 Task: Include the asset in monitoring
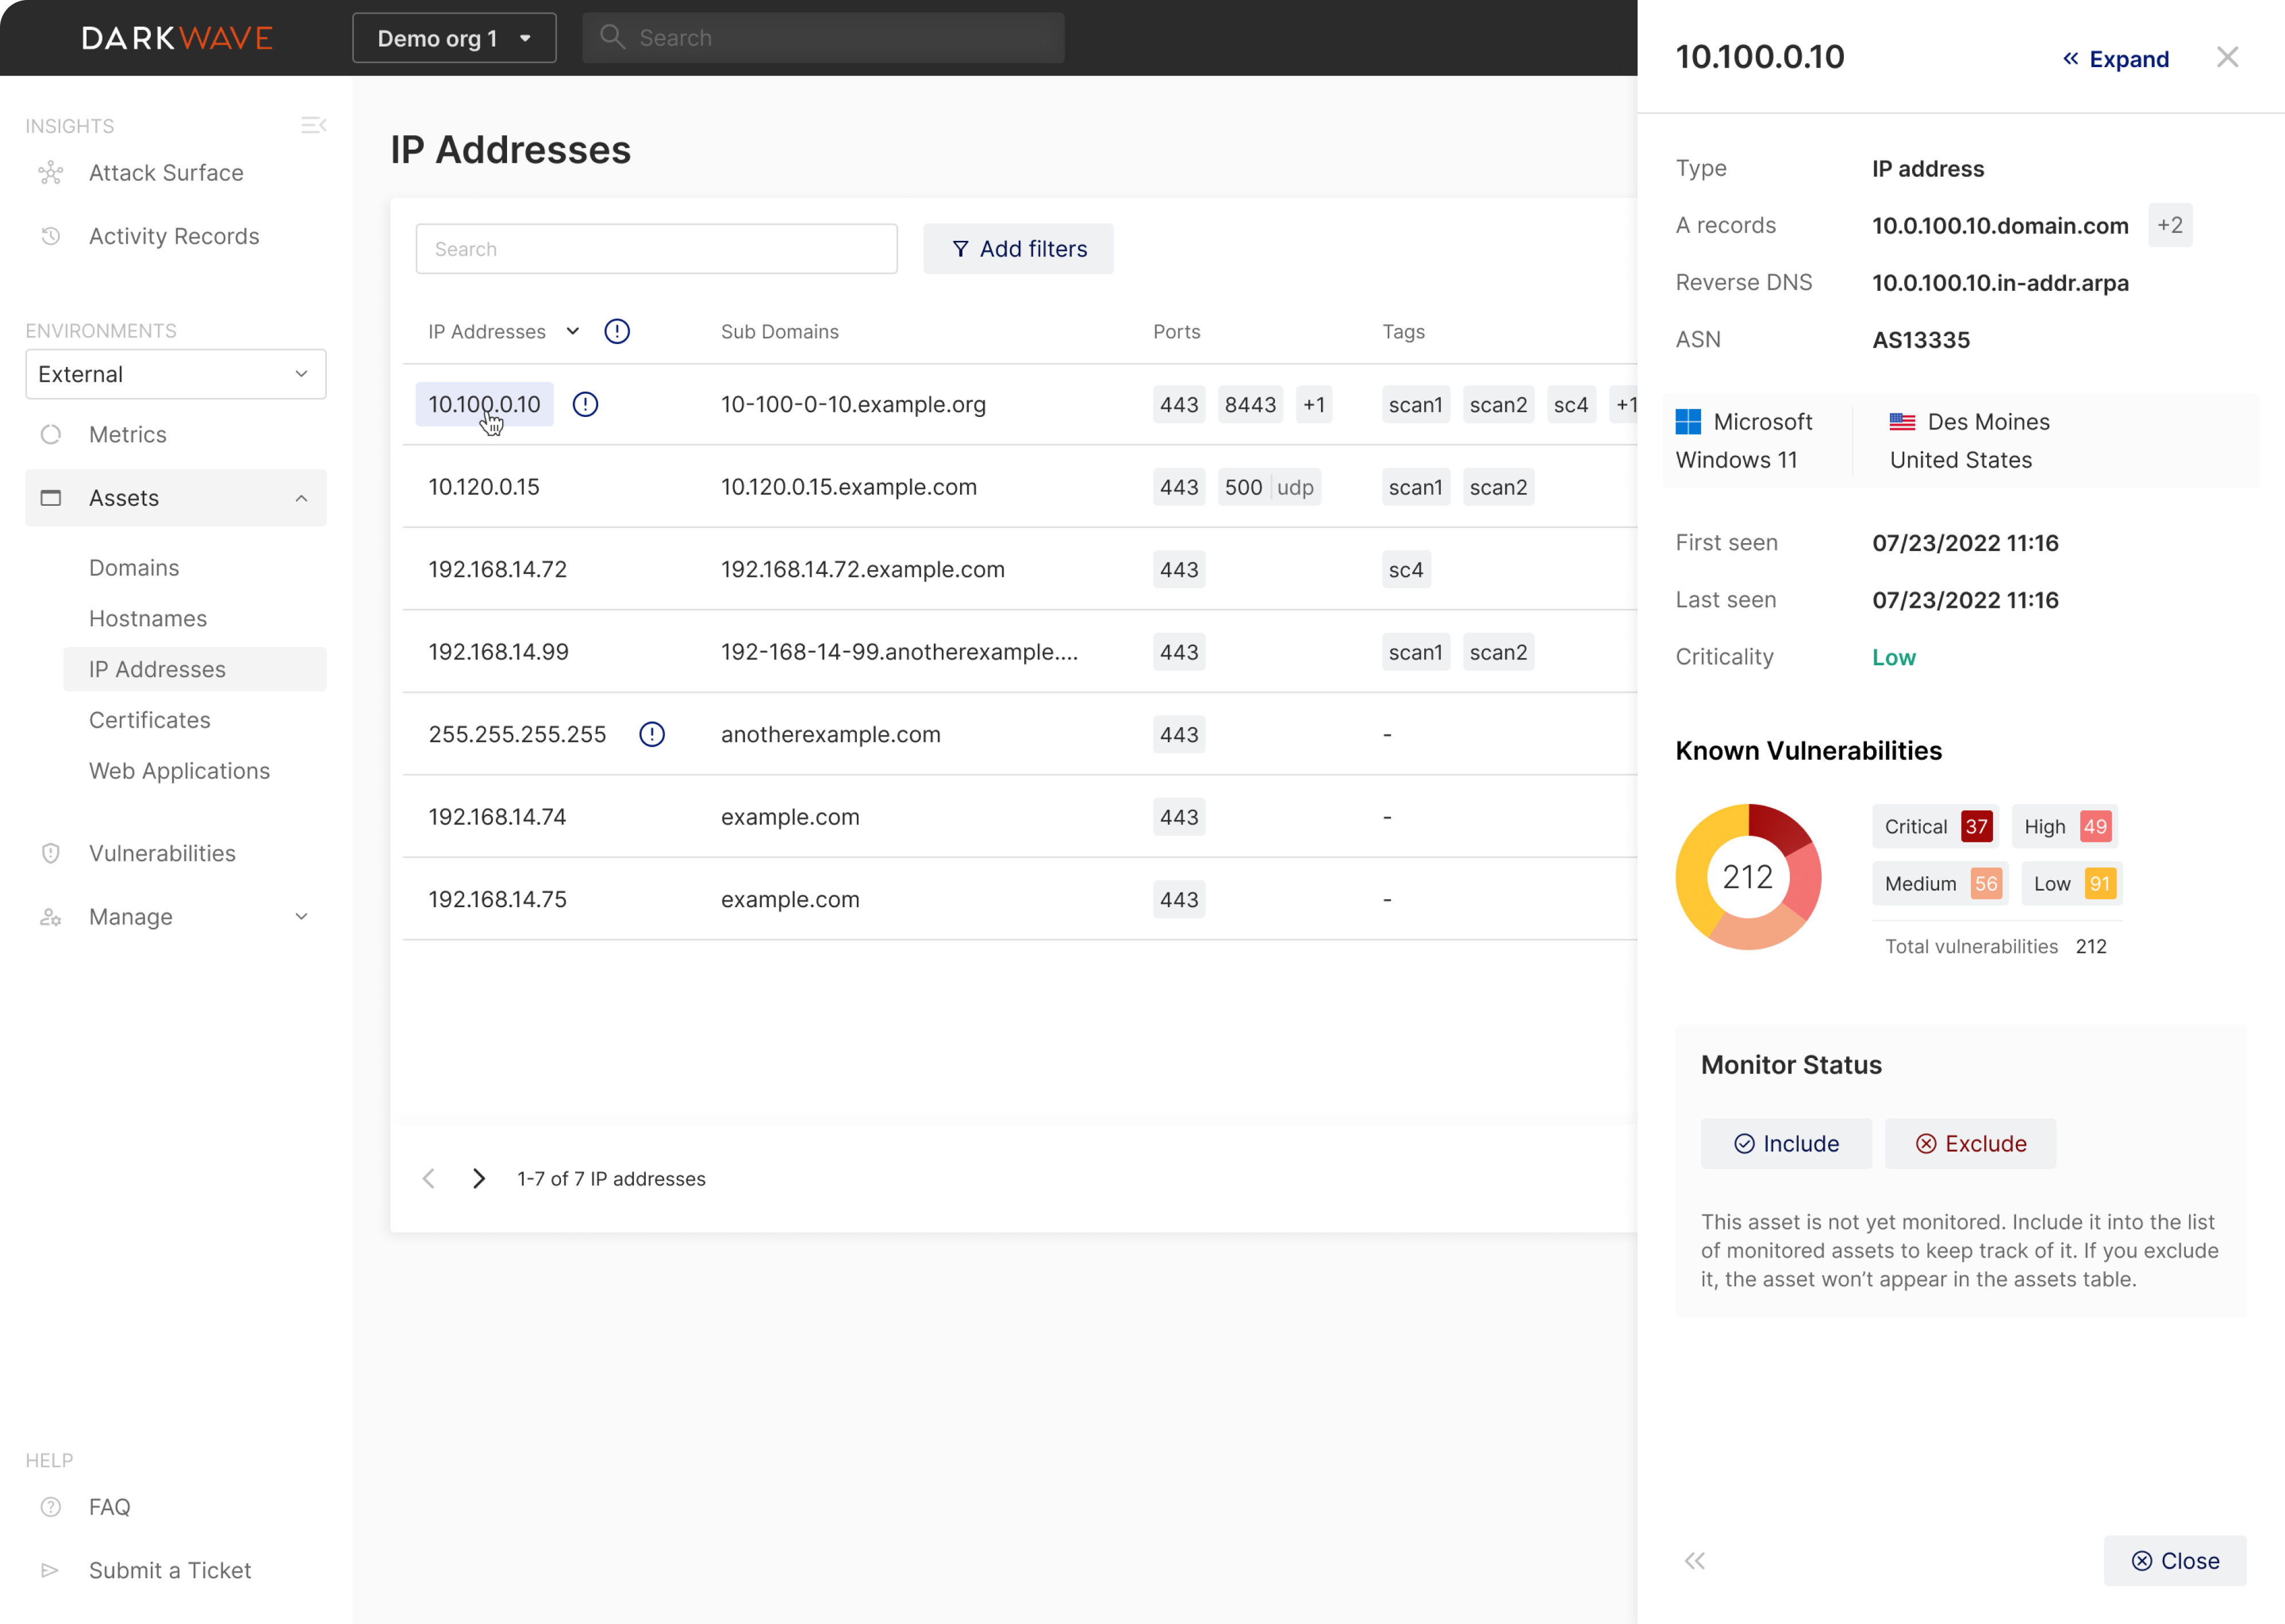tap(1786, 1143)
